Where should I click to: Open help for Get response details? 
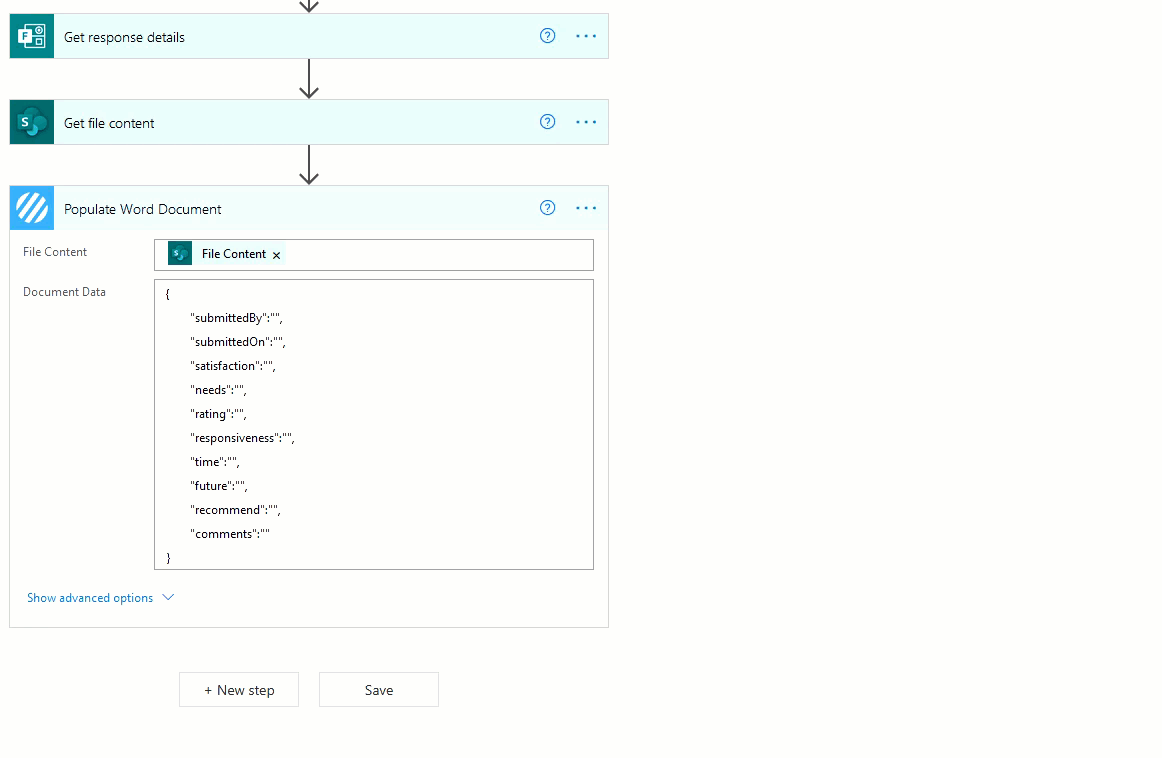548,36
